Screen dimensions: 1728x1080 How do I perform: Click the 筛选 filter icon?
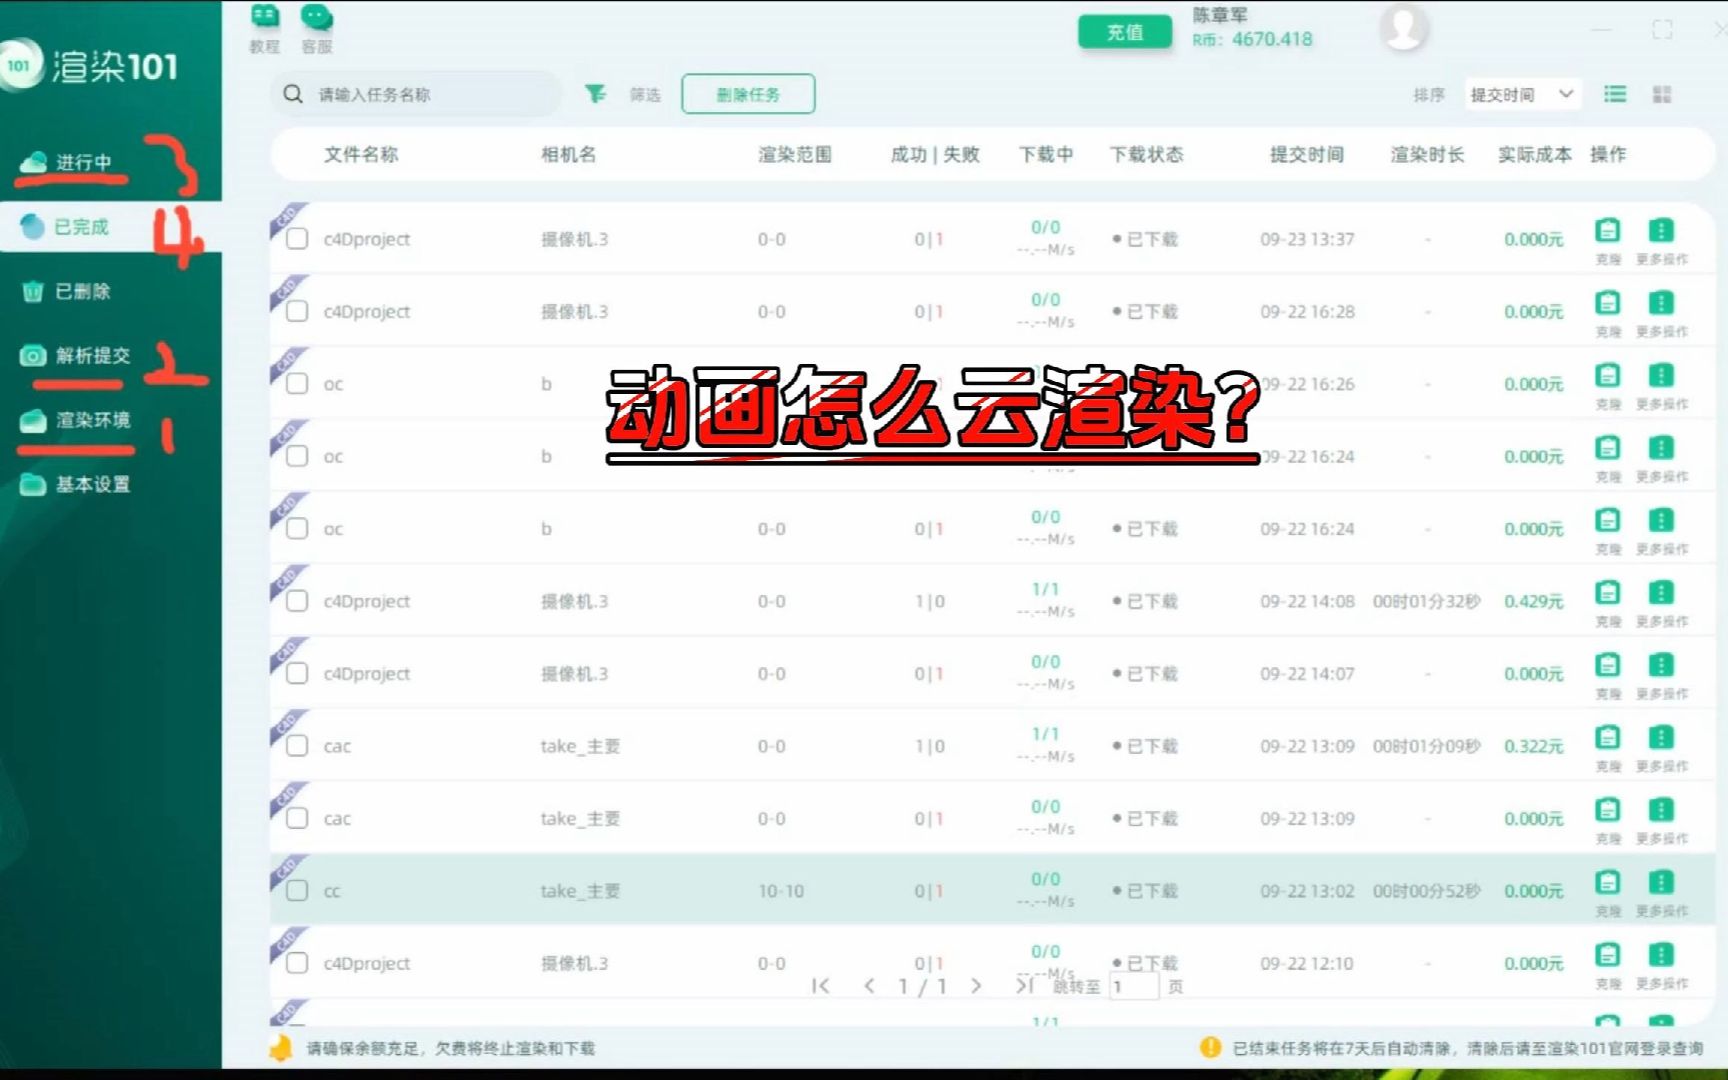[597, 93]
